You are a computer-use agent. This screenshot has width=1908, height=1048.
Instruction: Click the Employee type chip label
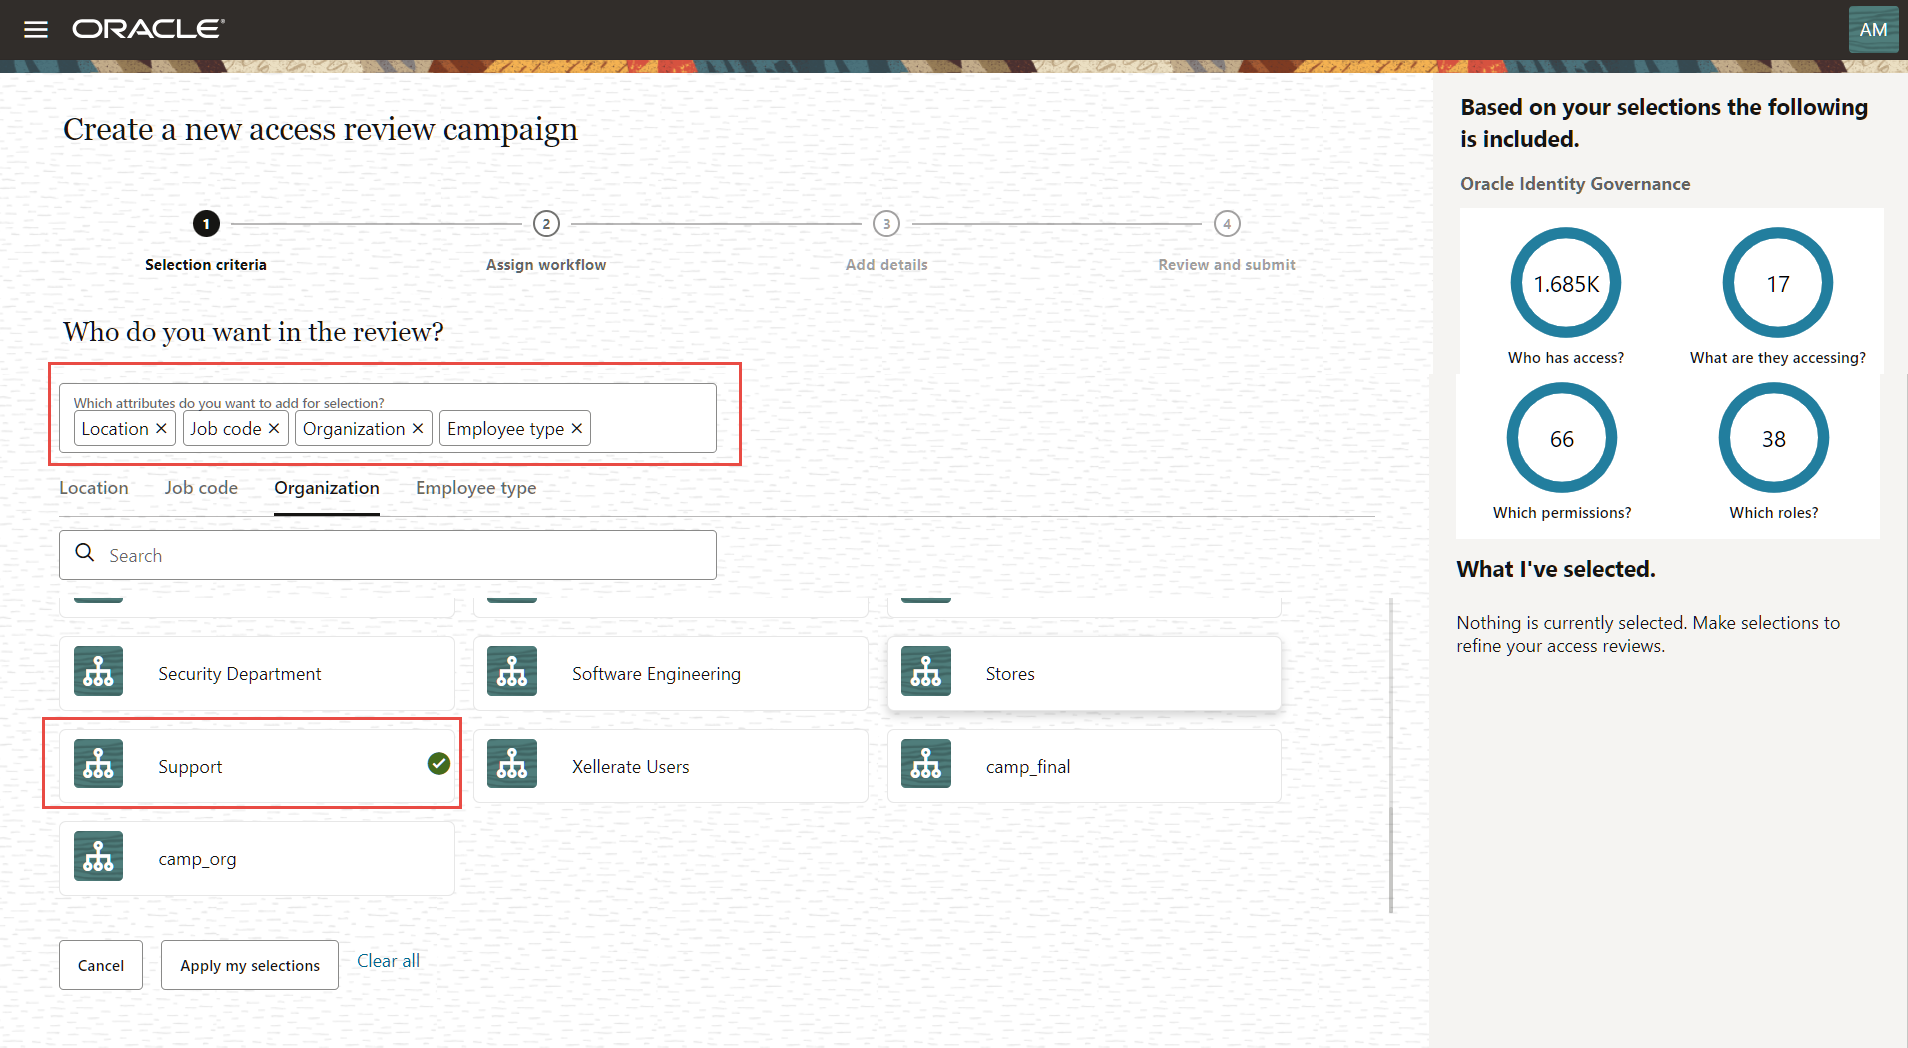pos(506,428)
